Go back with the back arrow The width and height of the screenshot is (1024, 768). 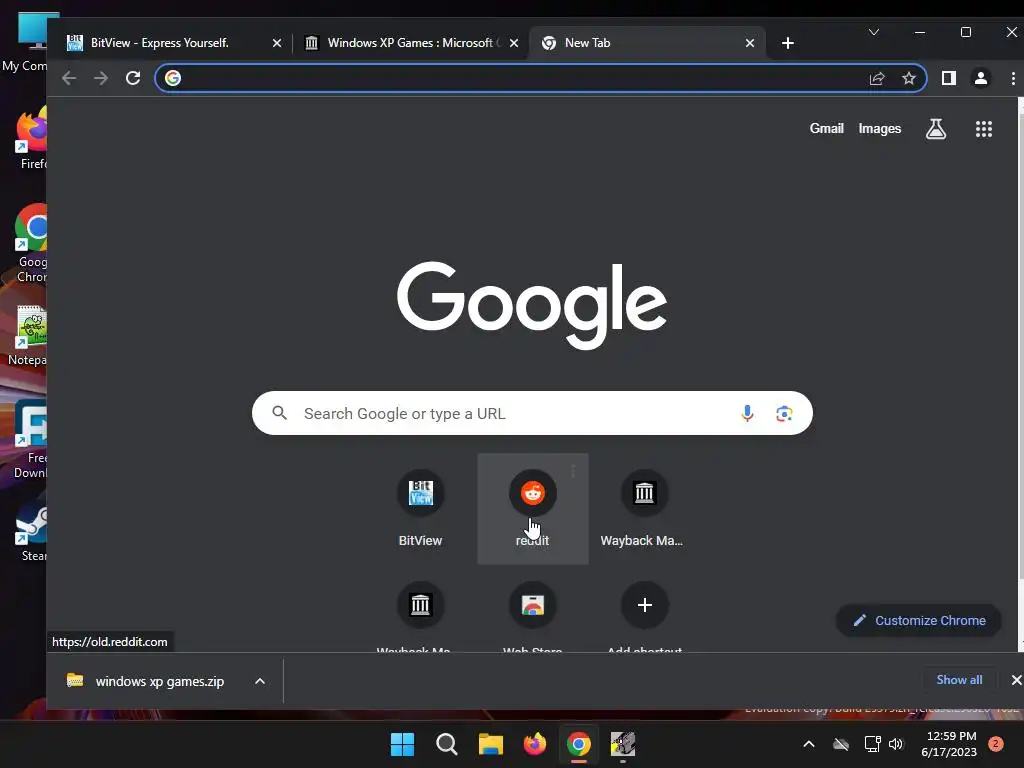(x=69, y=78)
